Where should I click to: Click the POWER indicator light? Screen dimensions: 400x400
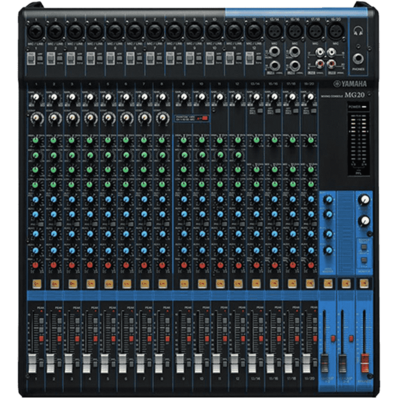[363, 107]
